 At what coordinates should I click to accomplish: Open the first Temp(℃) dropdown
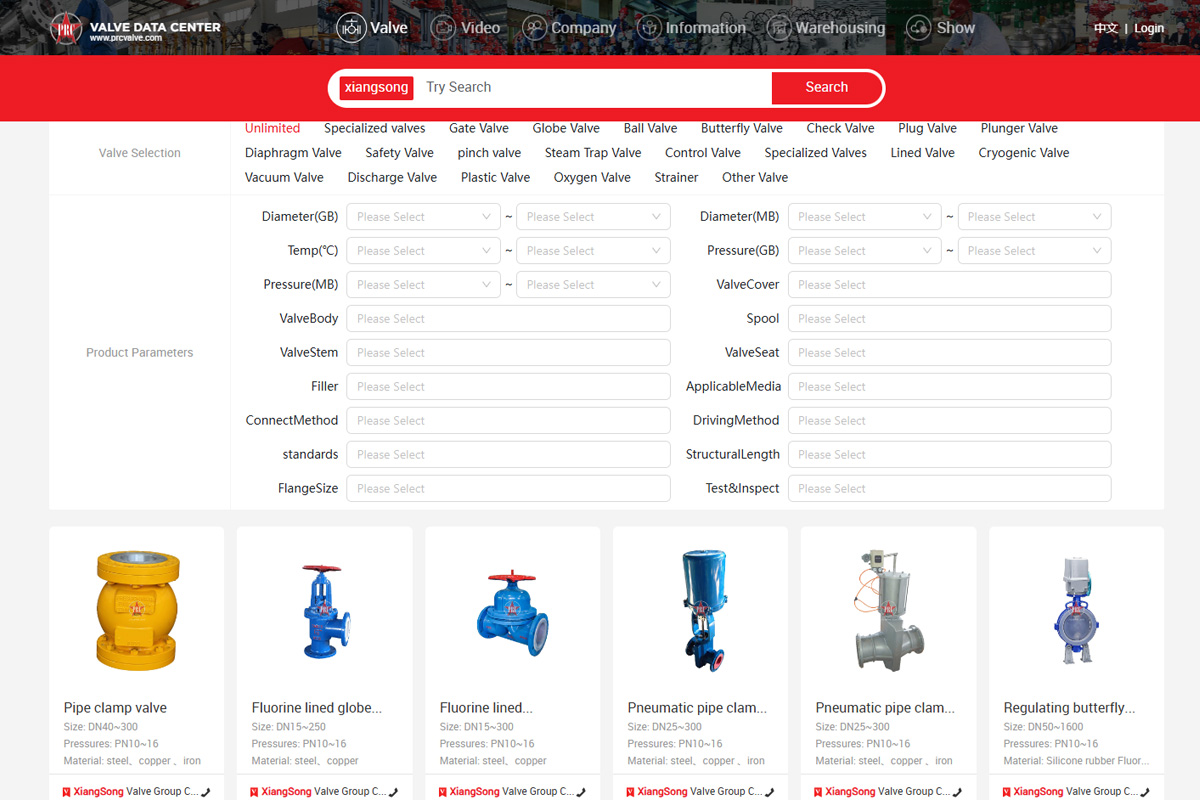[x=423, y=251]
